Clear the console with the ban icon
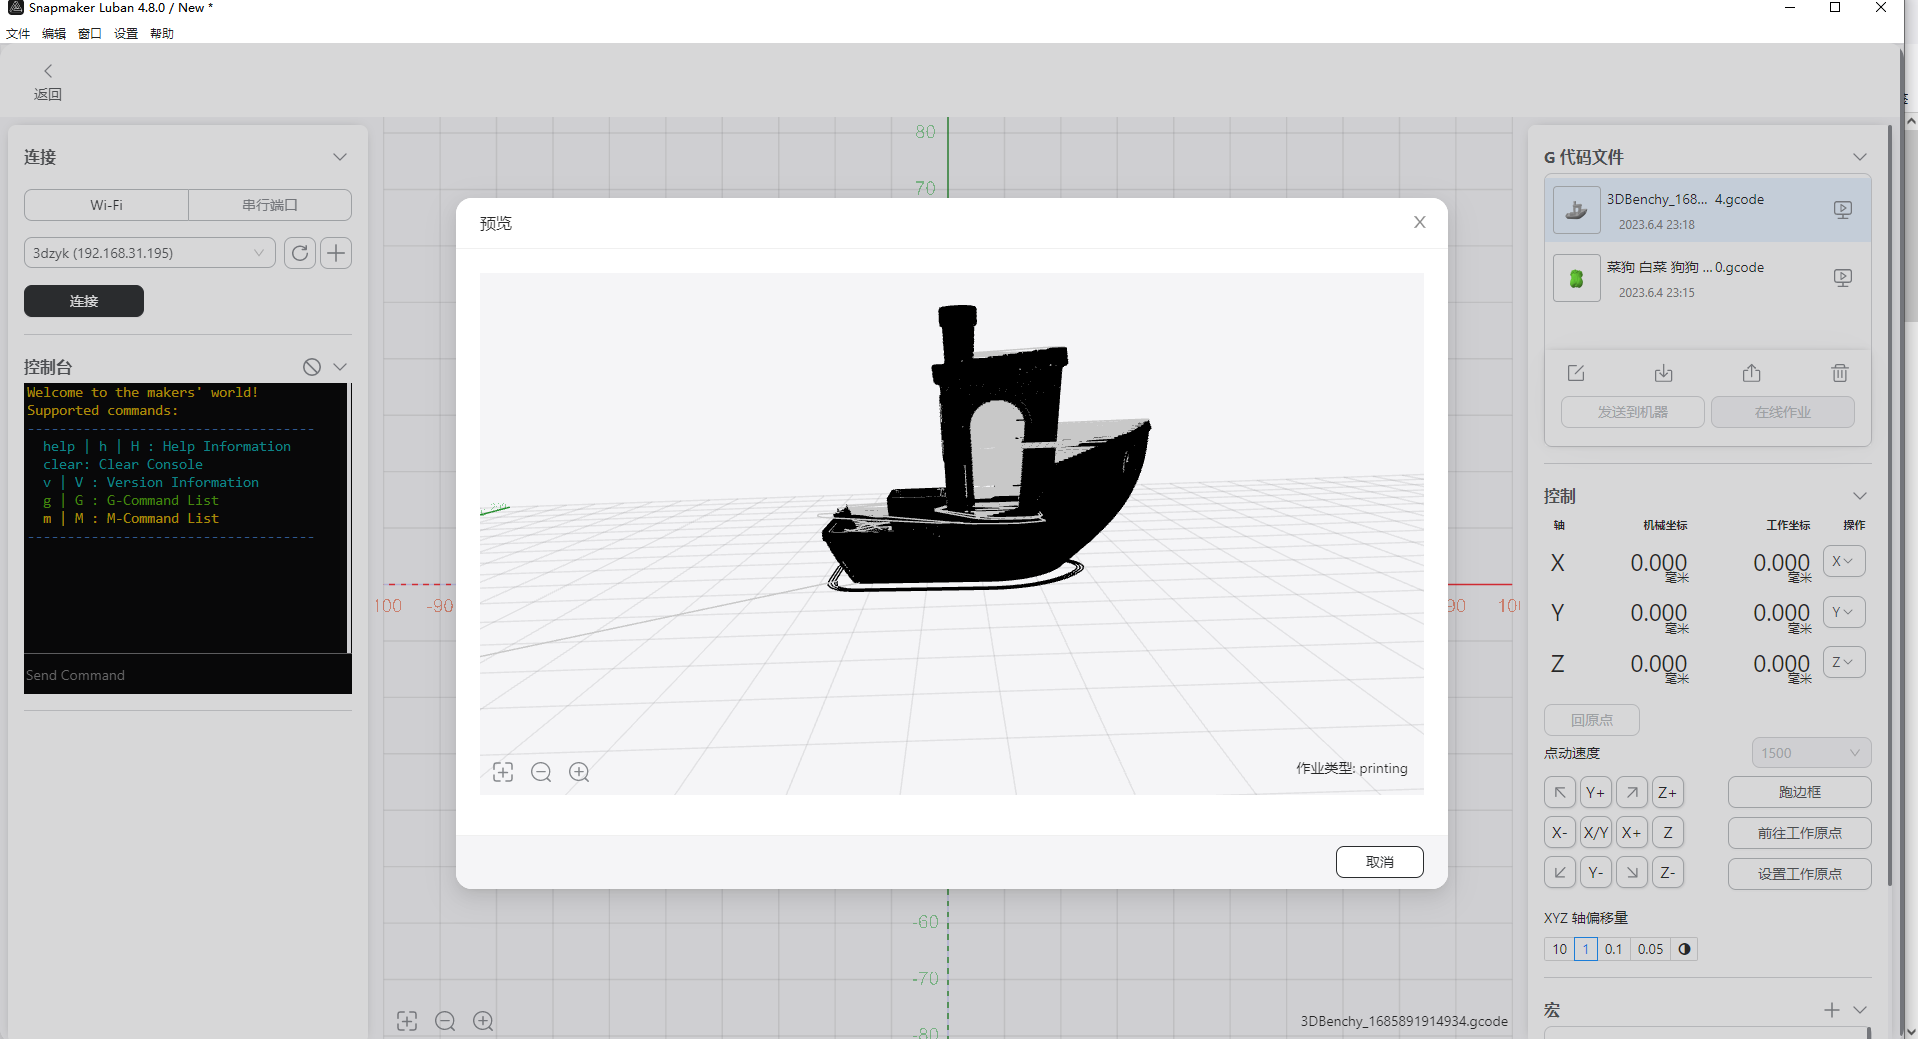 pyautogui.click(x=312, y=367)
